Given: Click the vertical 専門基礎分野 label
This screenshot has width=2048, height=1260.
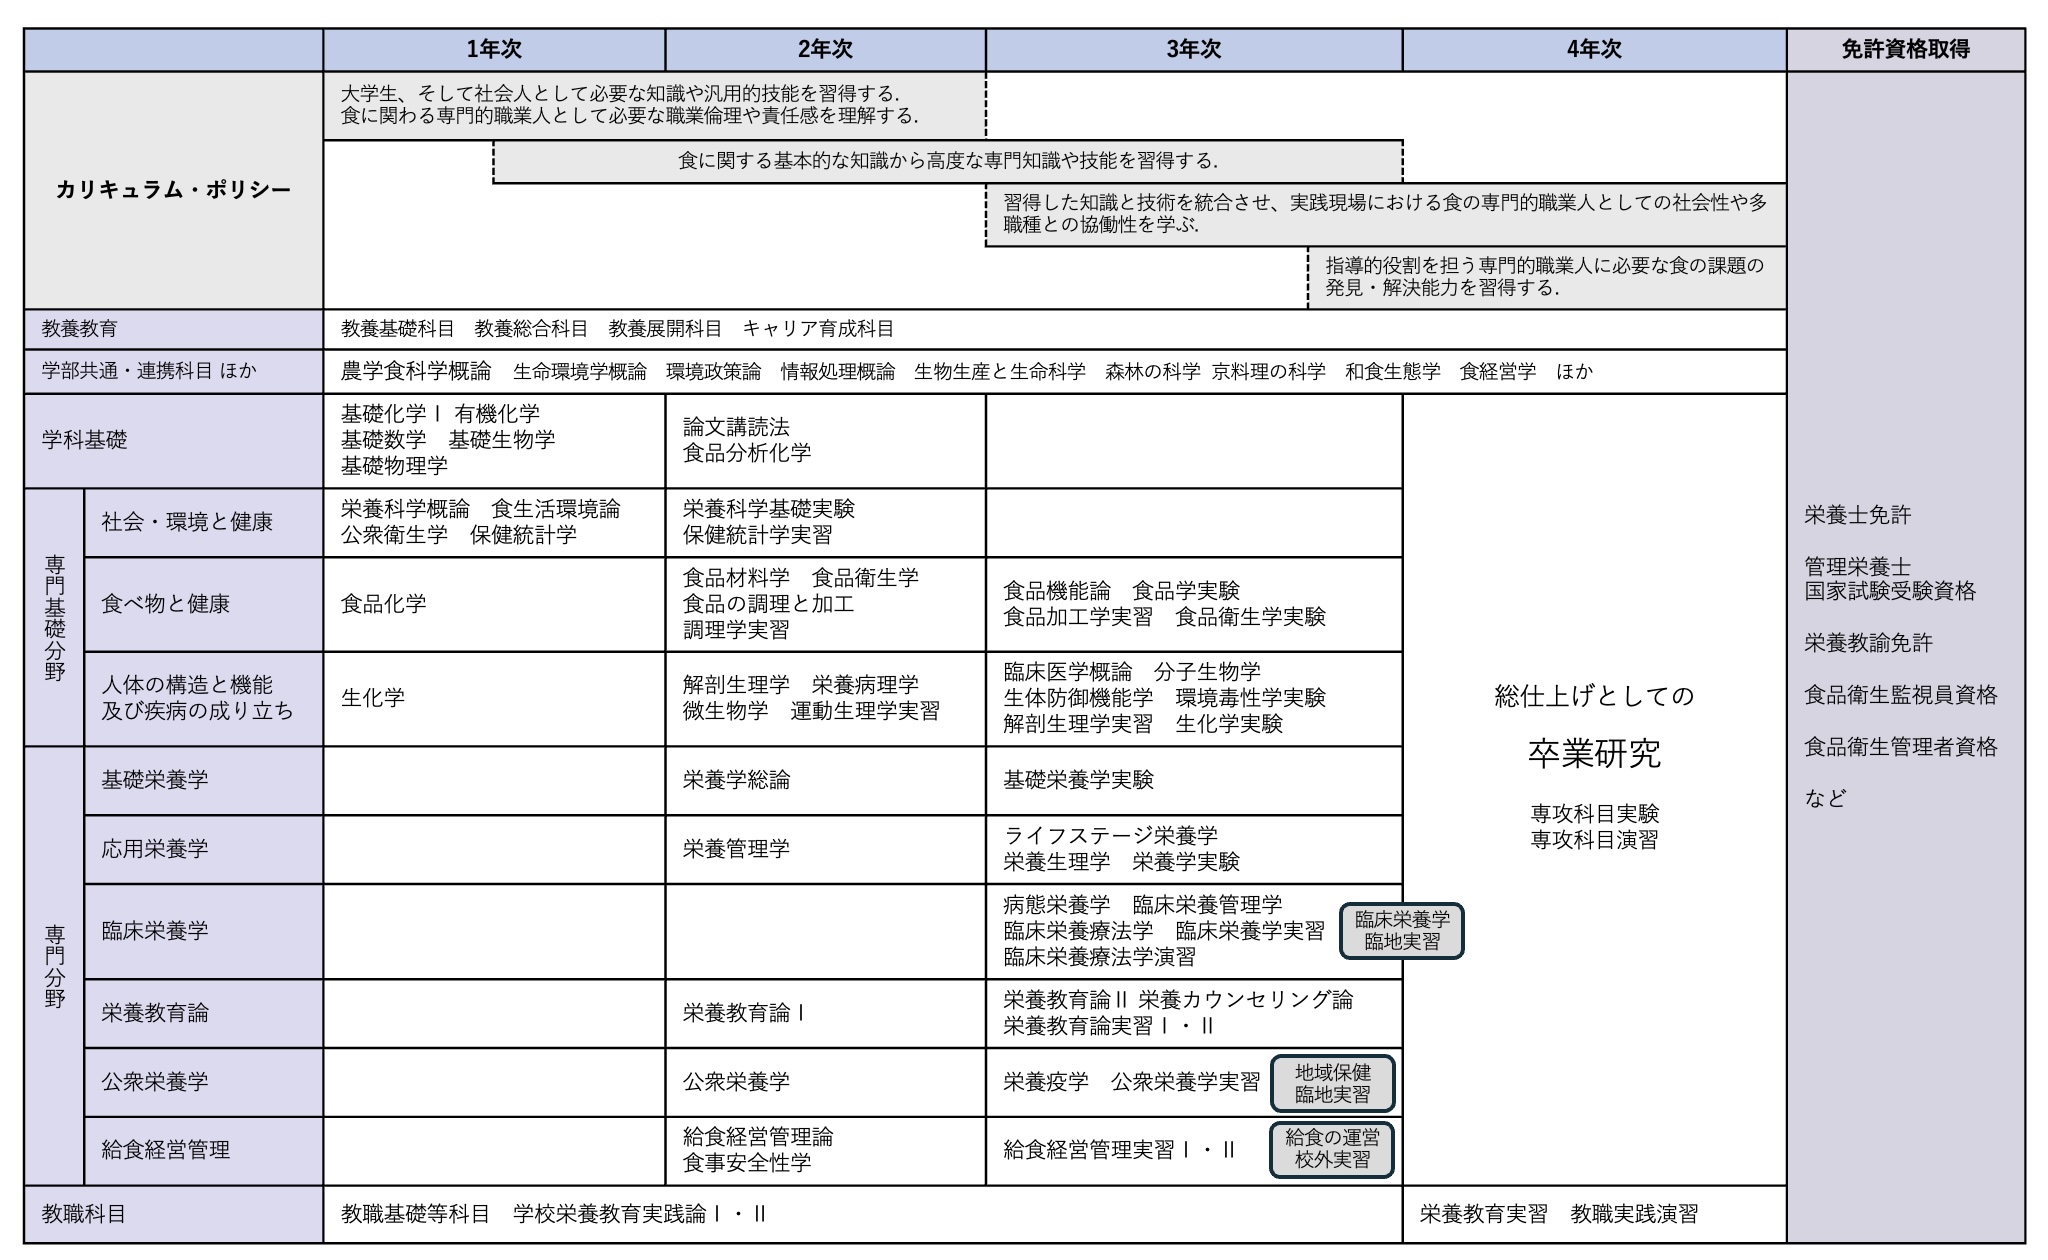Looking at the screenshot, I should pos(55,617).
